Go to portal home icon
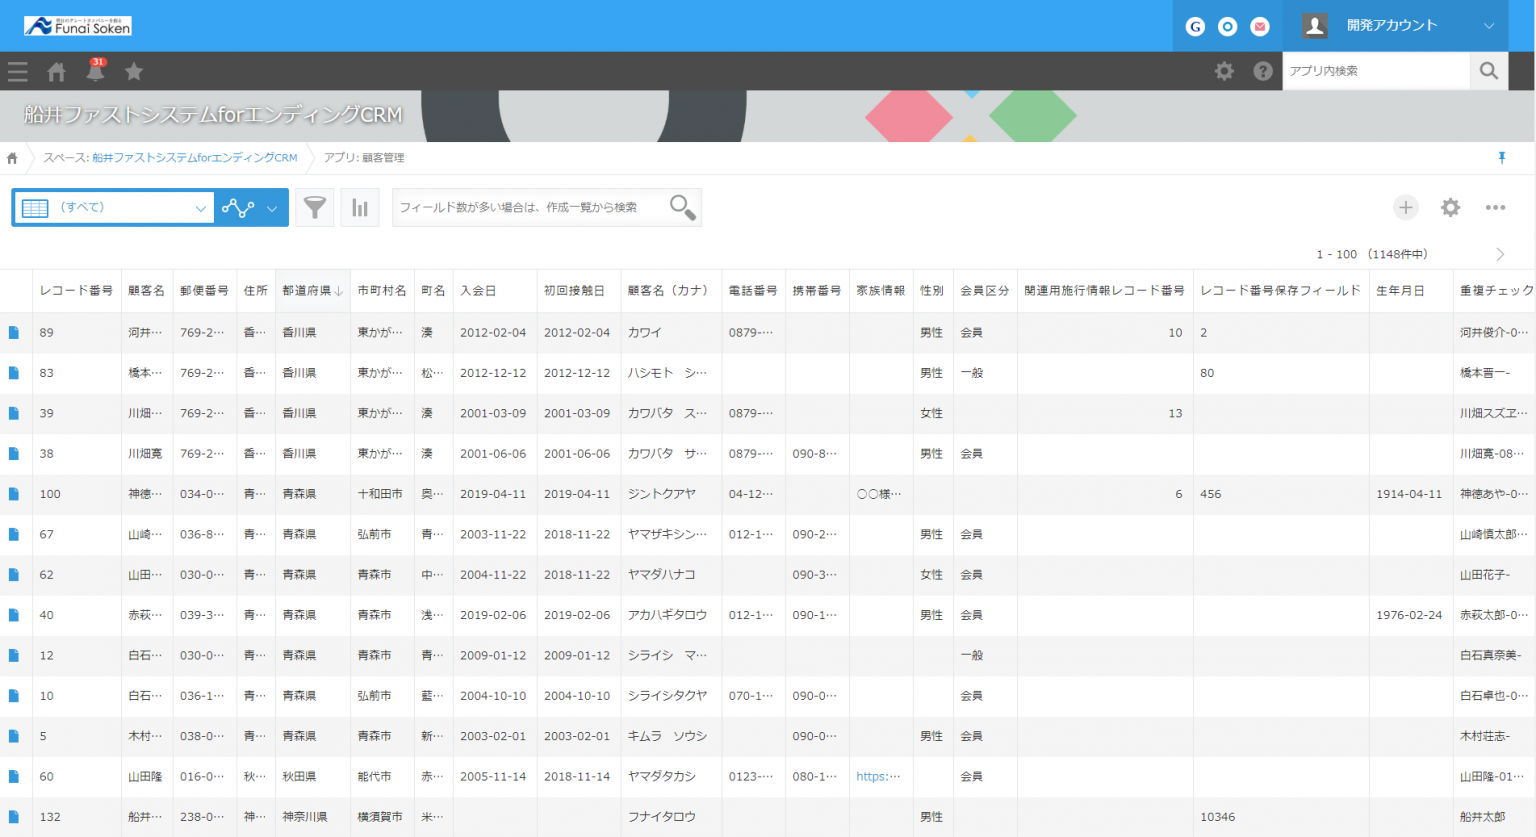The image size is (1536, 837). point(57,72)
